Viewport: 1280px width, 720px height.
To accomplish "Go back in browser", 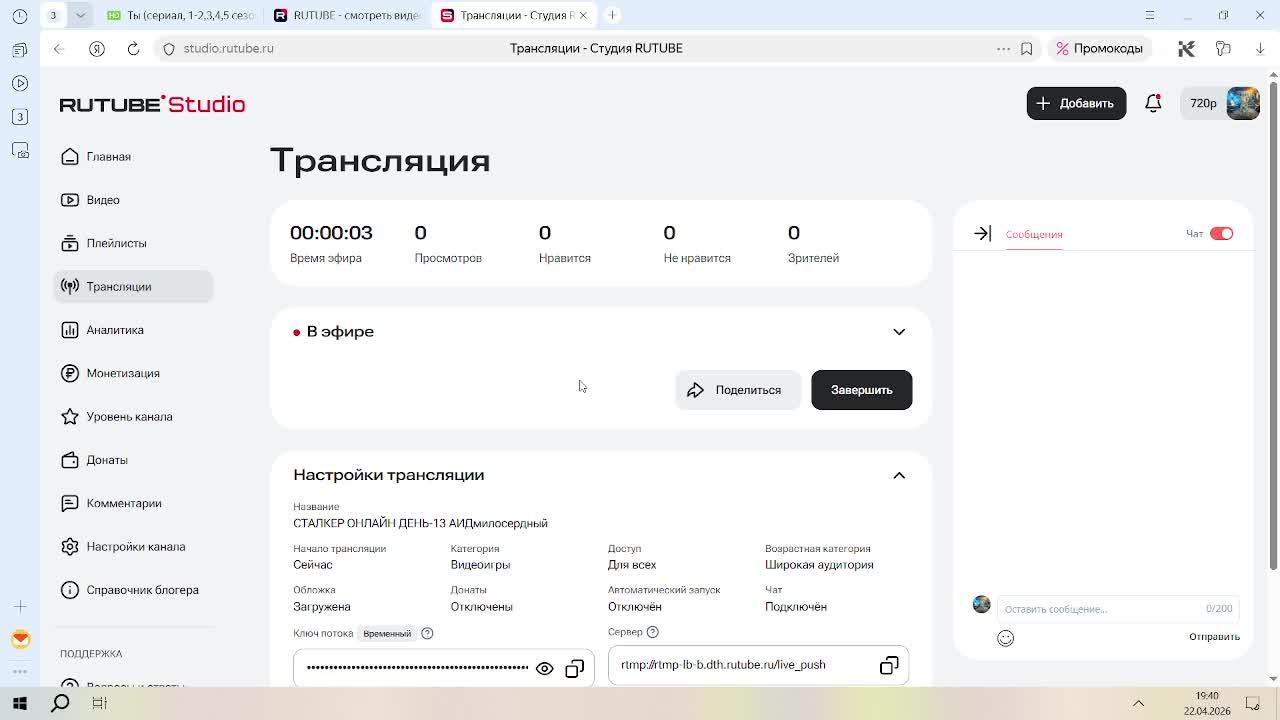I will pos(59,48).
